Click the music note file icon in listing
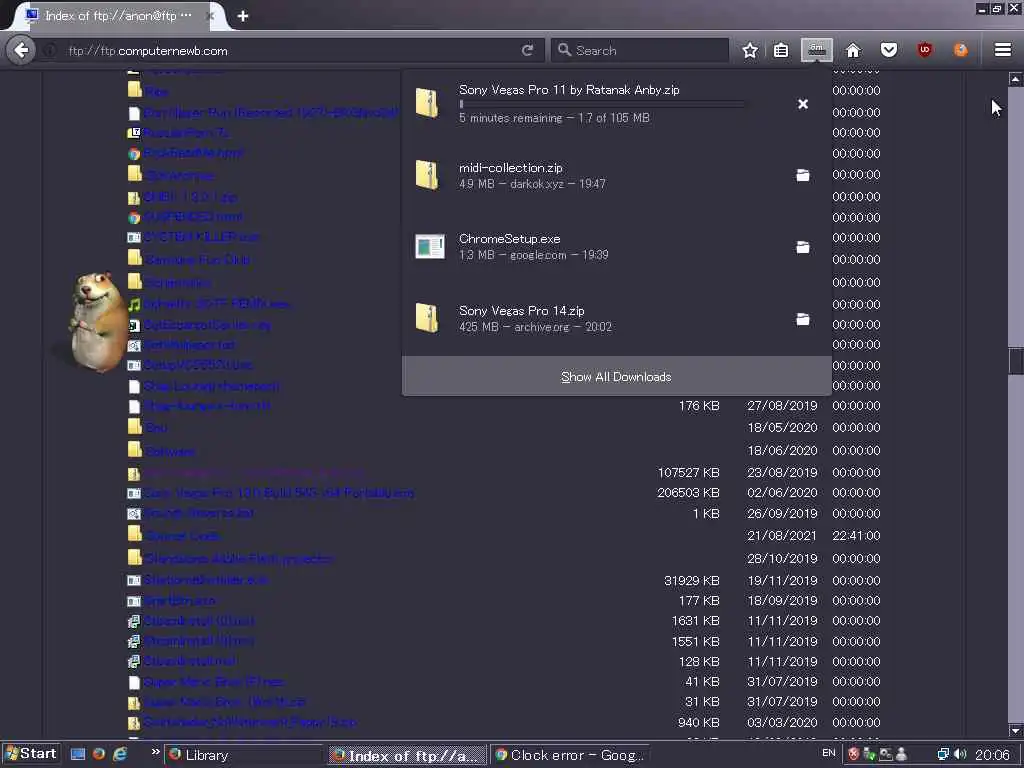 click(x=134, y=305)
